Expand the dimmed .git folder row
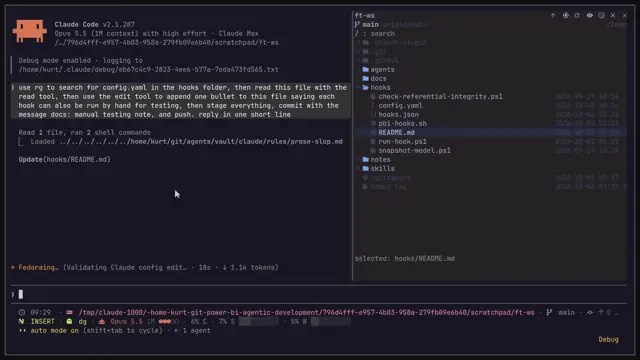This screenshot has height=360, width=640. click(x=370, y=51)
